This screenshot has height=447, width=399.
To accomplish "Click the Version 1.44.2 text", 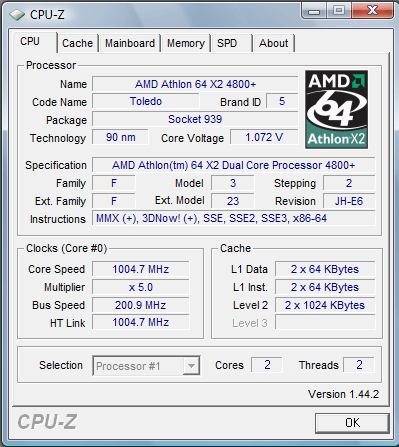I will (x=343, y=394).
